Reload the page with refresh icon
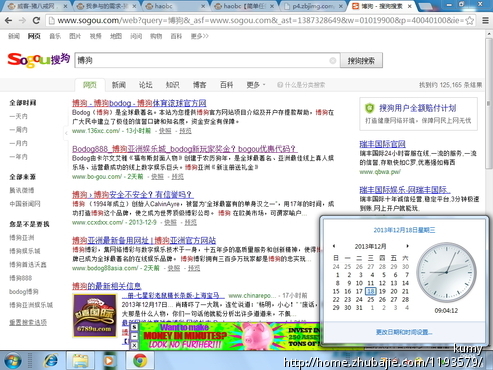The width and height of the screenshot is (493, 370). (36, 21)
